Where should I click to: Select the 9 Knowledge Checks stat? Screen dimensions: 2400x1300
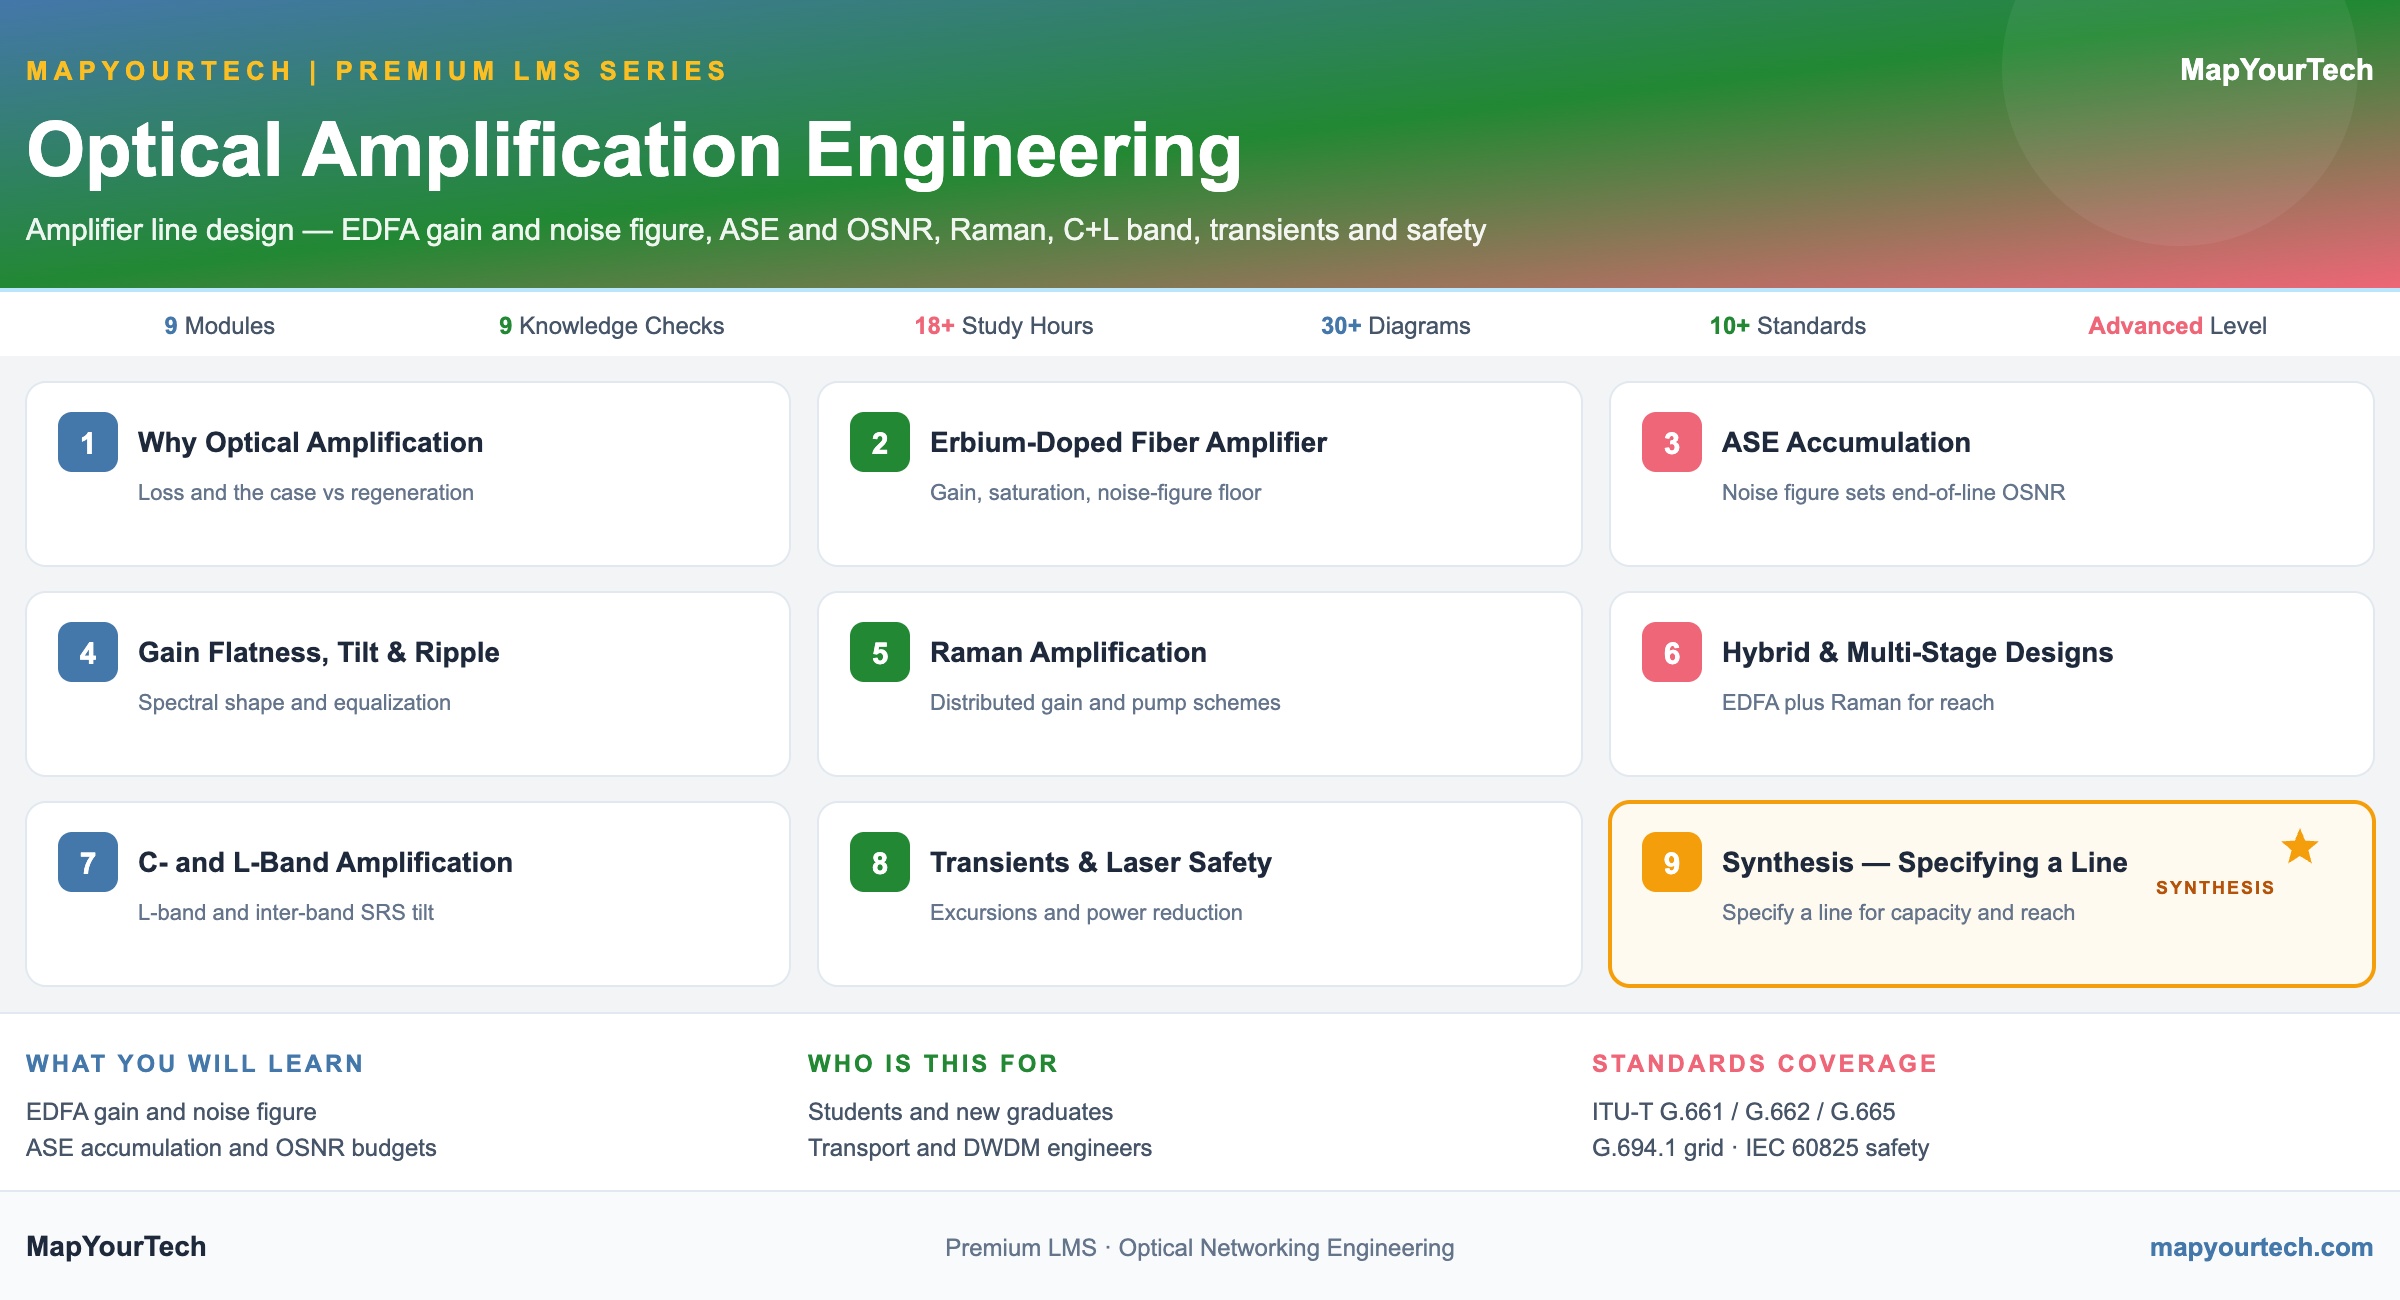tap(611, 326)
